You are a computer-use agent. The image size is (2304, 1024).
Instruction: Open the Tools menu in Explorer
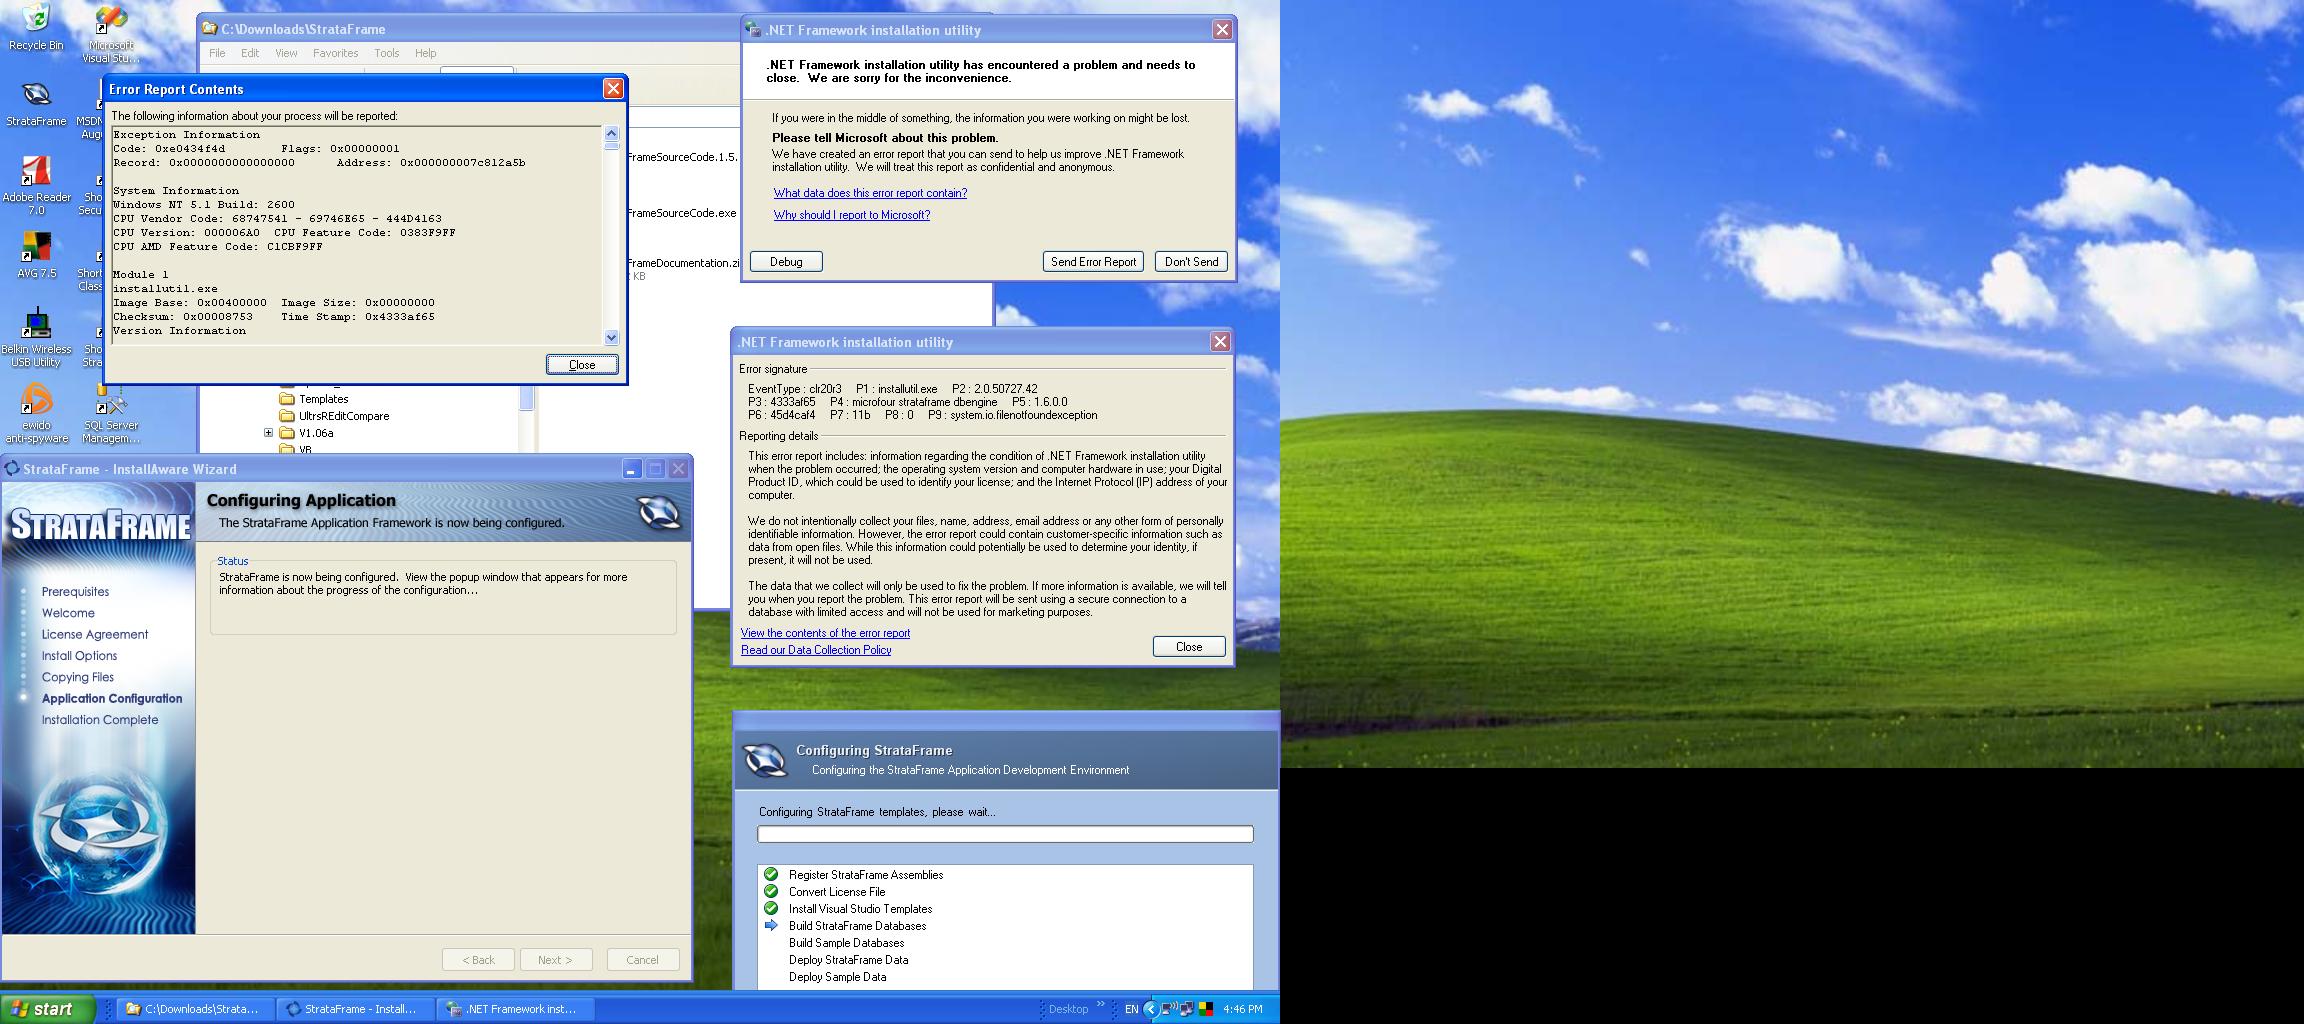[386, 53]
